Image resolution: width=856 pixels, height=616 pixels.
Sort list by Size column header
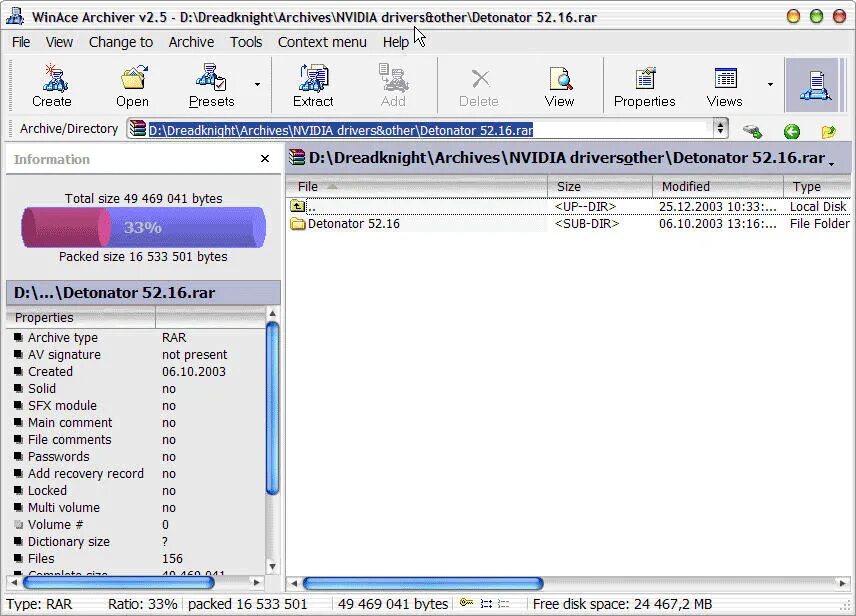[600, 187]
